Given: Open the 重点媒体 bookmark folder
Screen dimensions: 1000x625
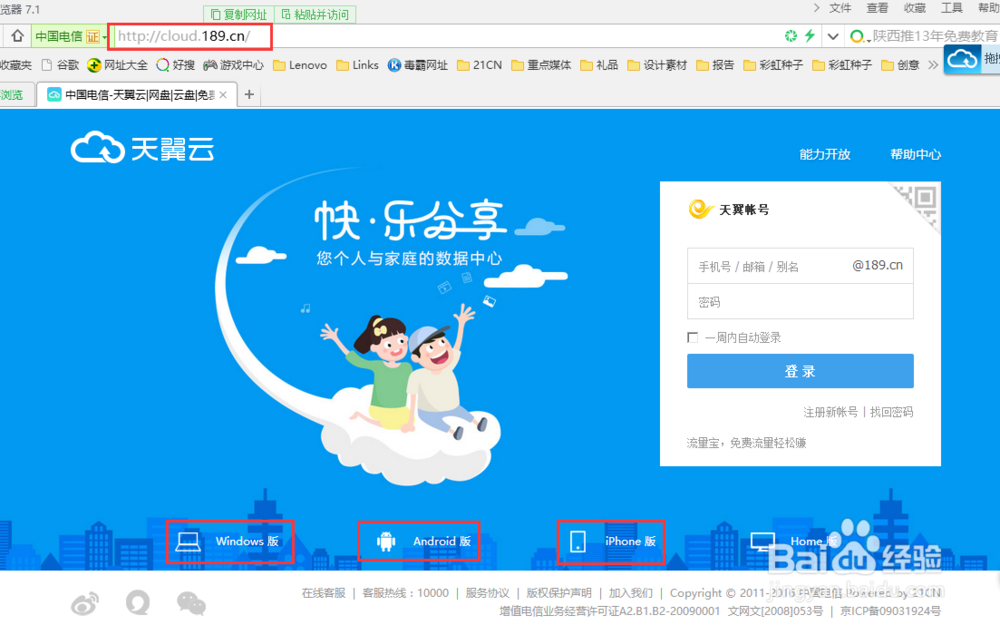Looking at the screenshot, I should tap(541, 65).
